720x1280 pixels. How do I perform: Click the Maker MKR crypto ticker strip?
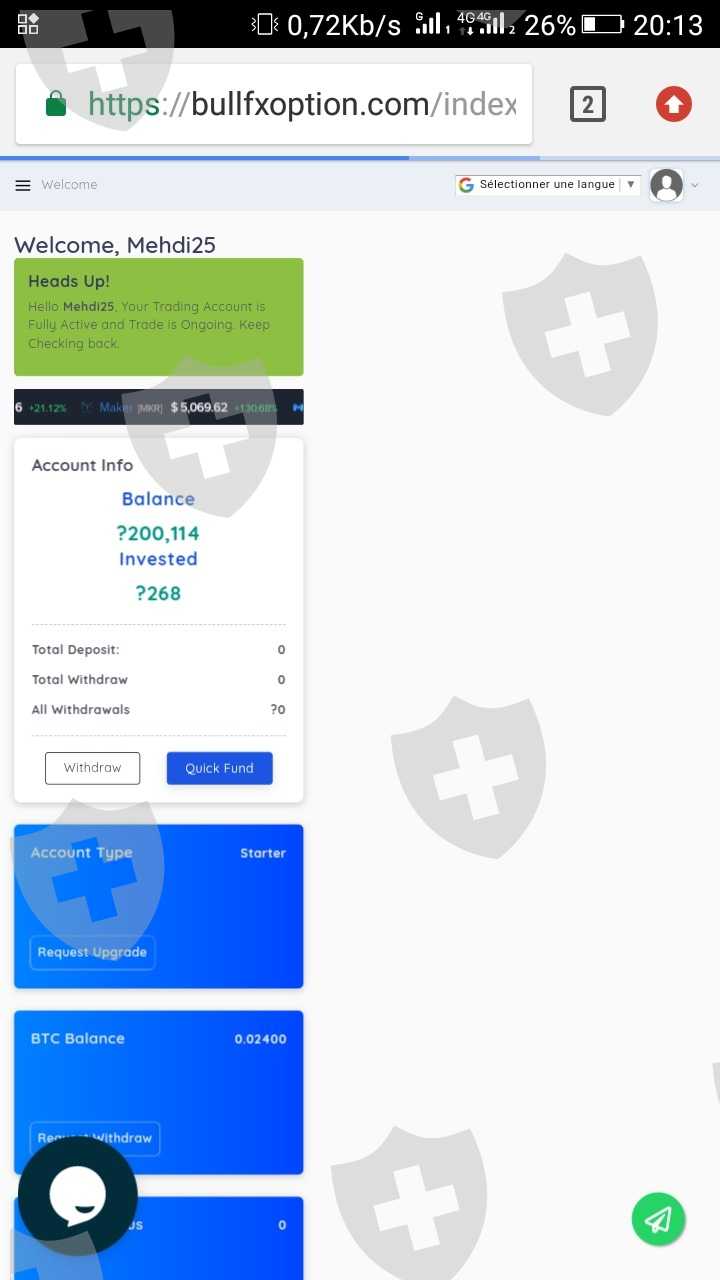[159, 407]
